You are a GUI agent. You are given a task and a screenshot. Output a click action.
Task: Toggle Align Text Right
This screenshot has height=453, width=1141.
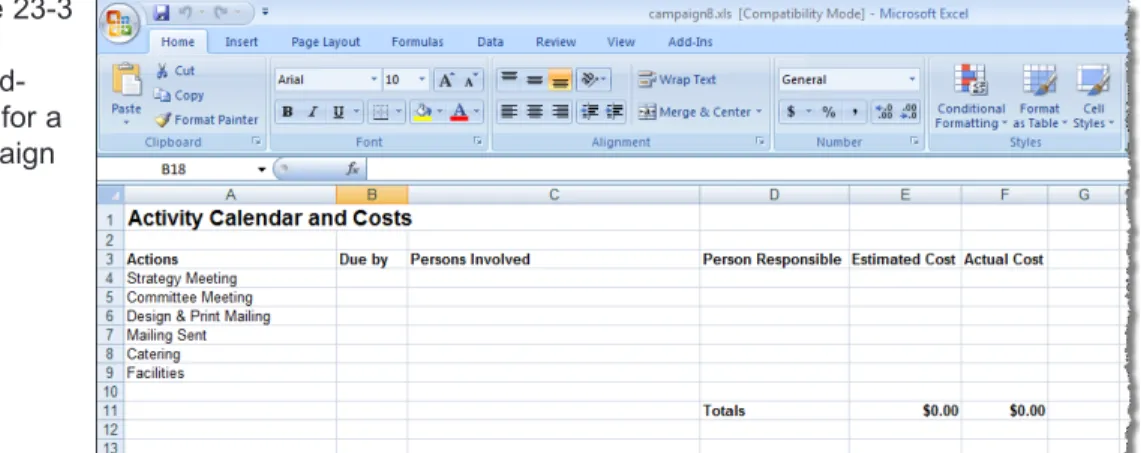click(560, 112)
